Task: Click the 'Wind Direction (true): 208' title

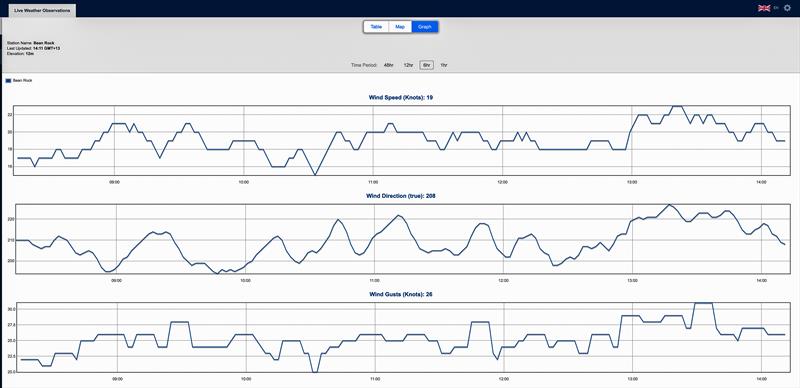Action: [x=401, y=196]
